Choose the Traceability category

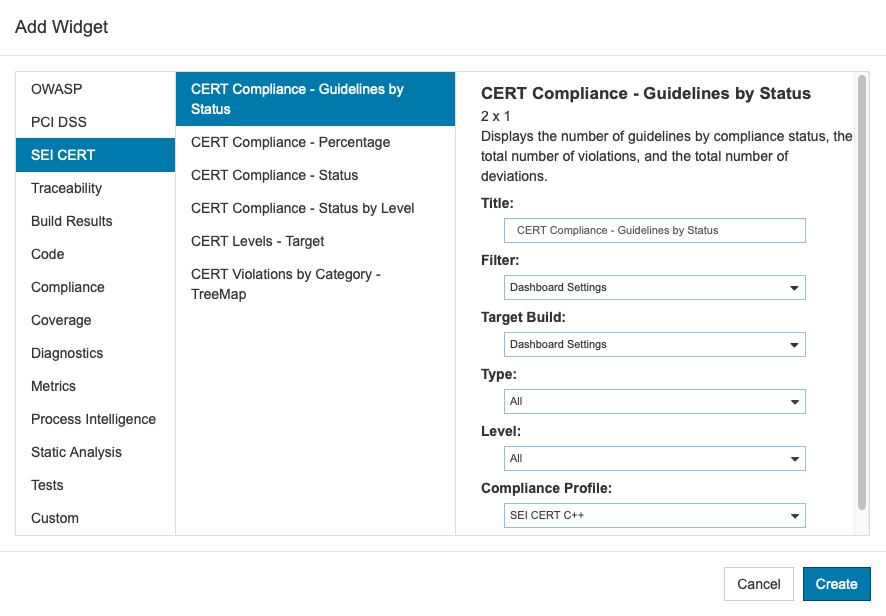(95, 188)
